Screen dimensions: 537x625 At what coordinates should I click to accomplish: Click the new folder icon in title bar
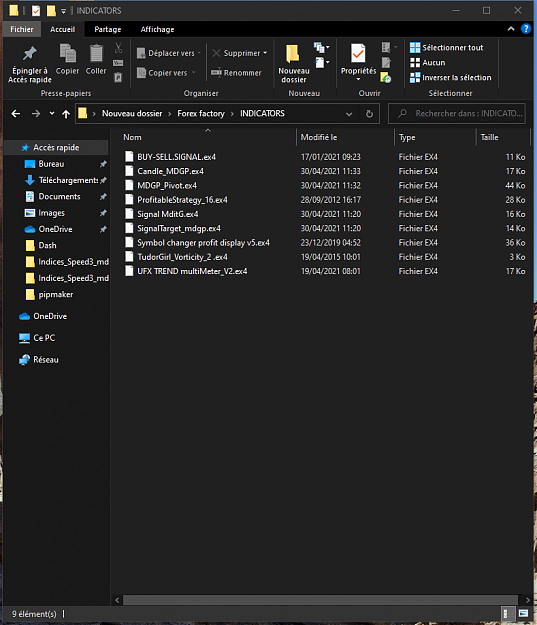pyautogui.click(x=51, y=10)
